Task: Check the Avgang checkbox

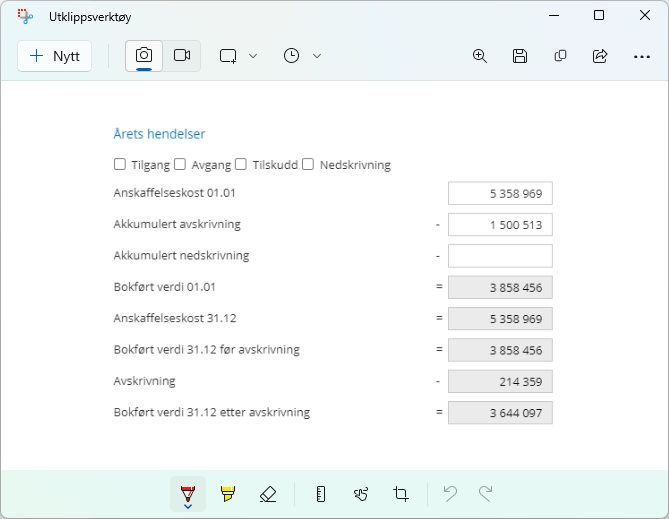Action: (180, 164)
